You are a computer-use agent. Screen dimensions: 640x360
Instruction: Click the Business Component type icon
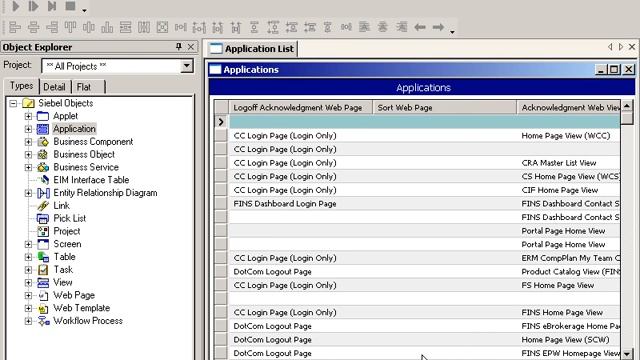click(43, 142)
